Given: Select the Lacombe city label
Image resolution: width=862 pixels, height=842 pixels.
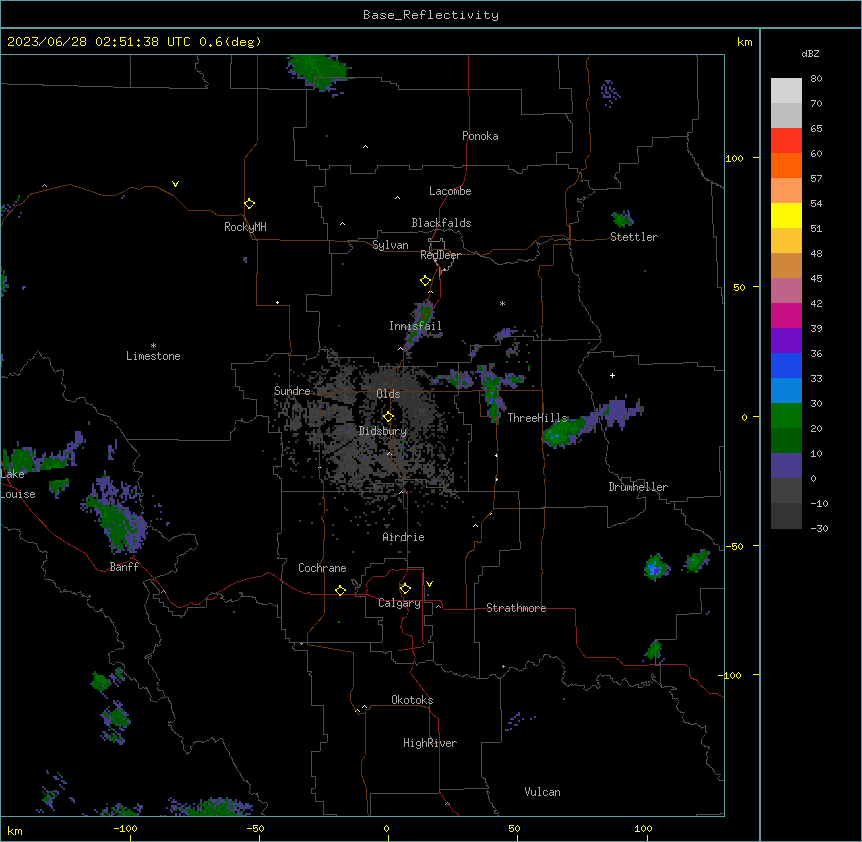Looking at the screenshot, I should [x=450, y=191].
